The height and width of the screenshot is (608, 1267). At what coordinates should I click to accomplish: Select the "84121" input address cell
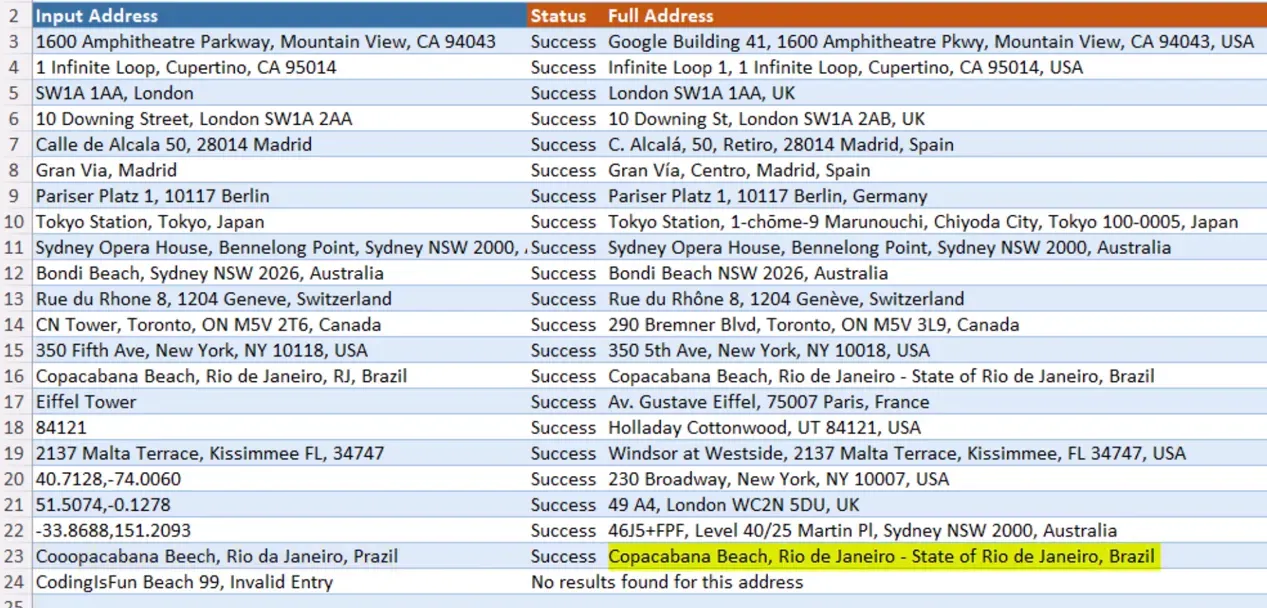click(x=57, y=427)
